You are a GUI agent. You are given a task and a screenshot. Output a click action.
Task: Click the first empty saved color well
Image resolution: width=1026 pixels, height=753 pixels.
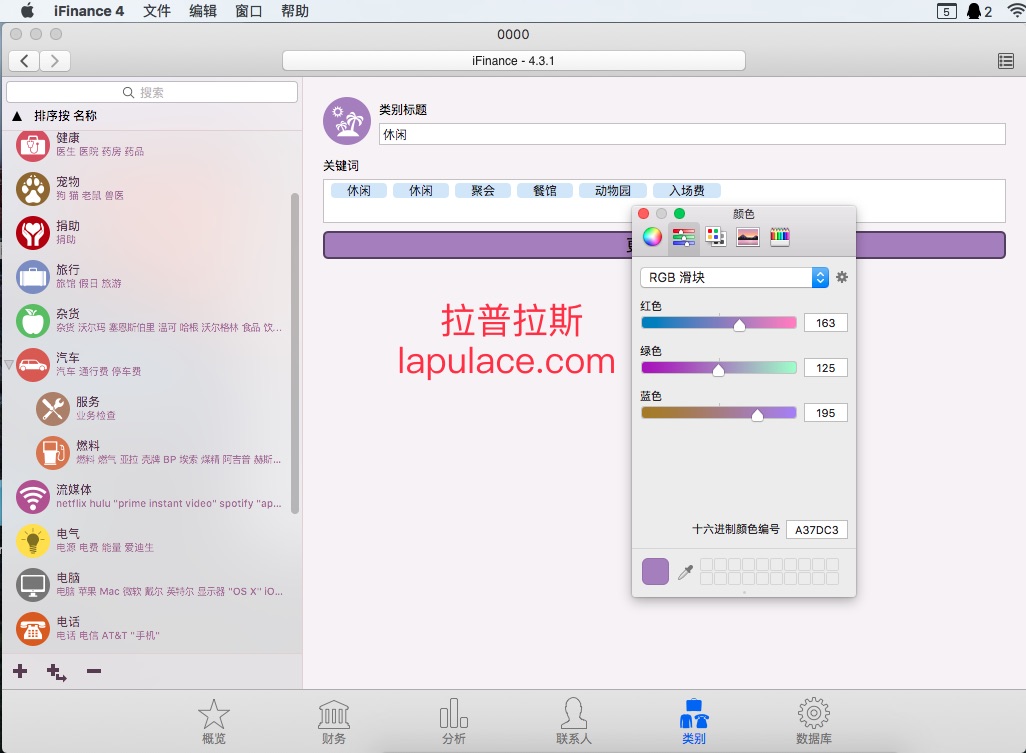tap(706, 564)
